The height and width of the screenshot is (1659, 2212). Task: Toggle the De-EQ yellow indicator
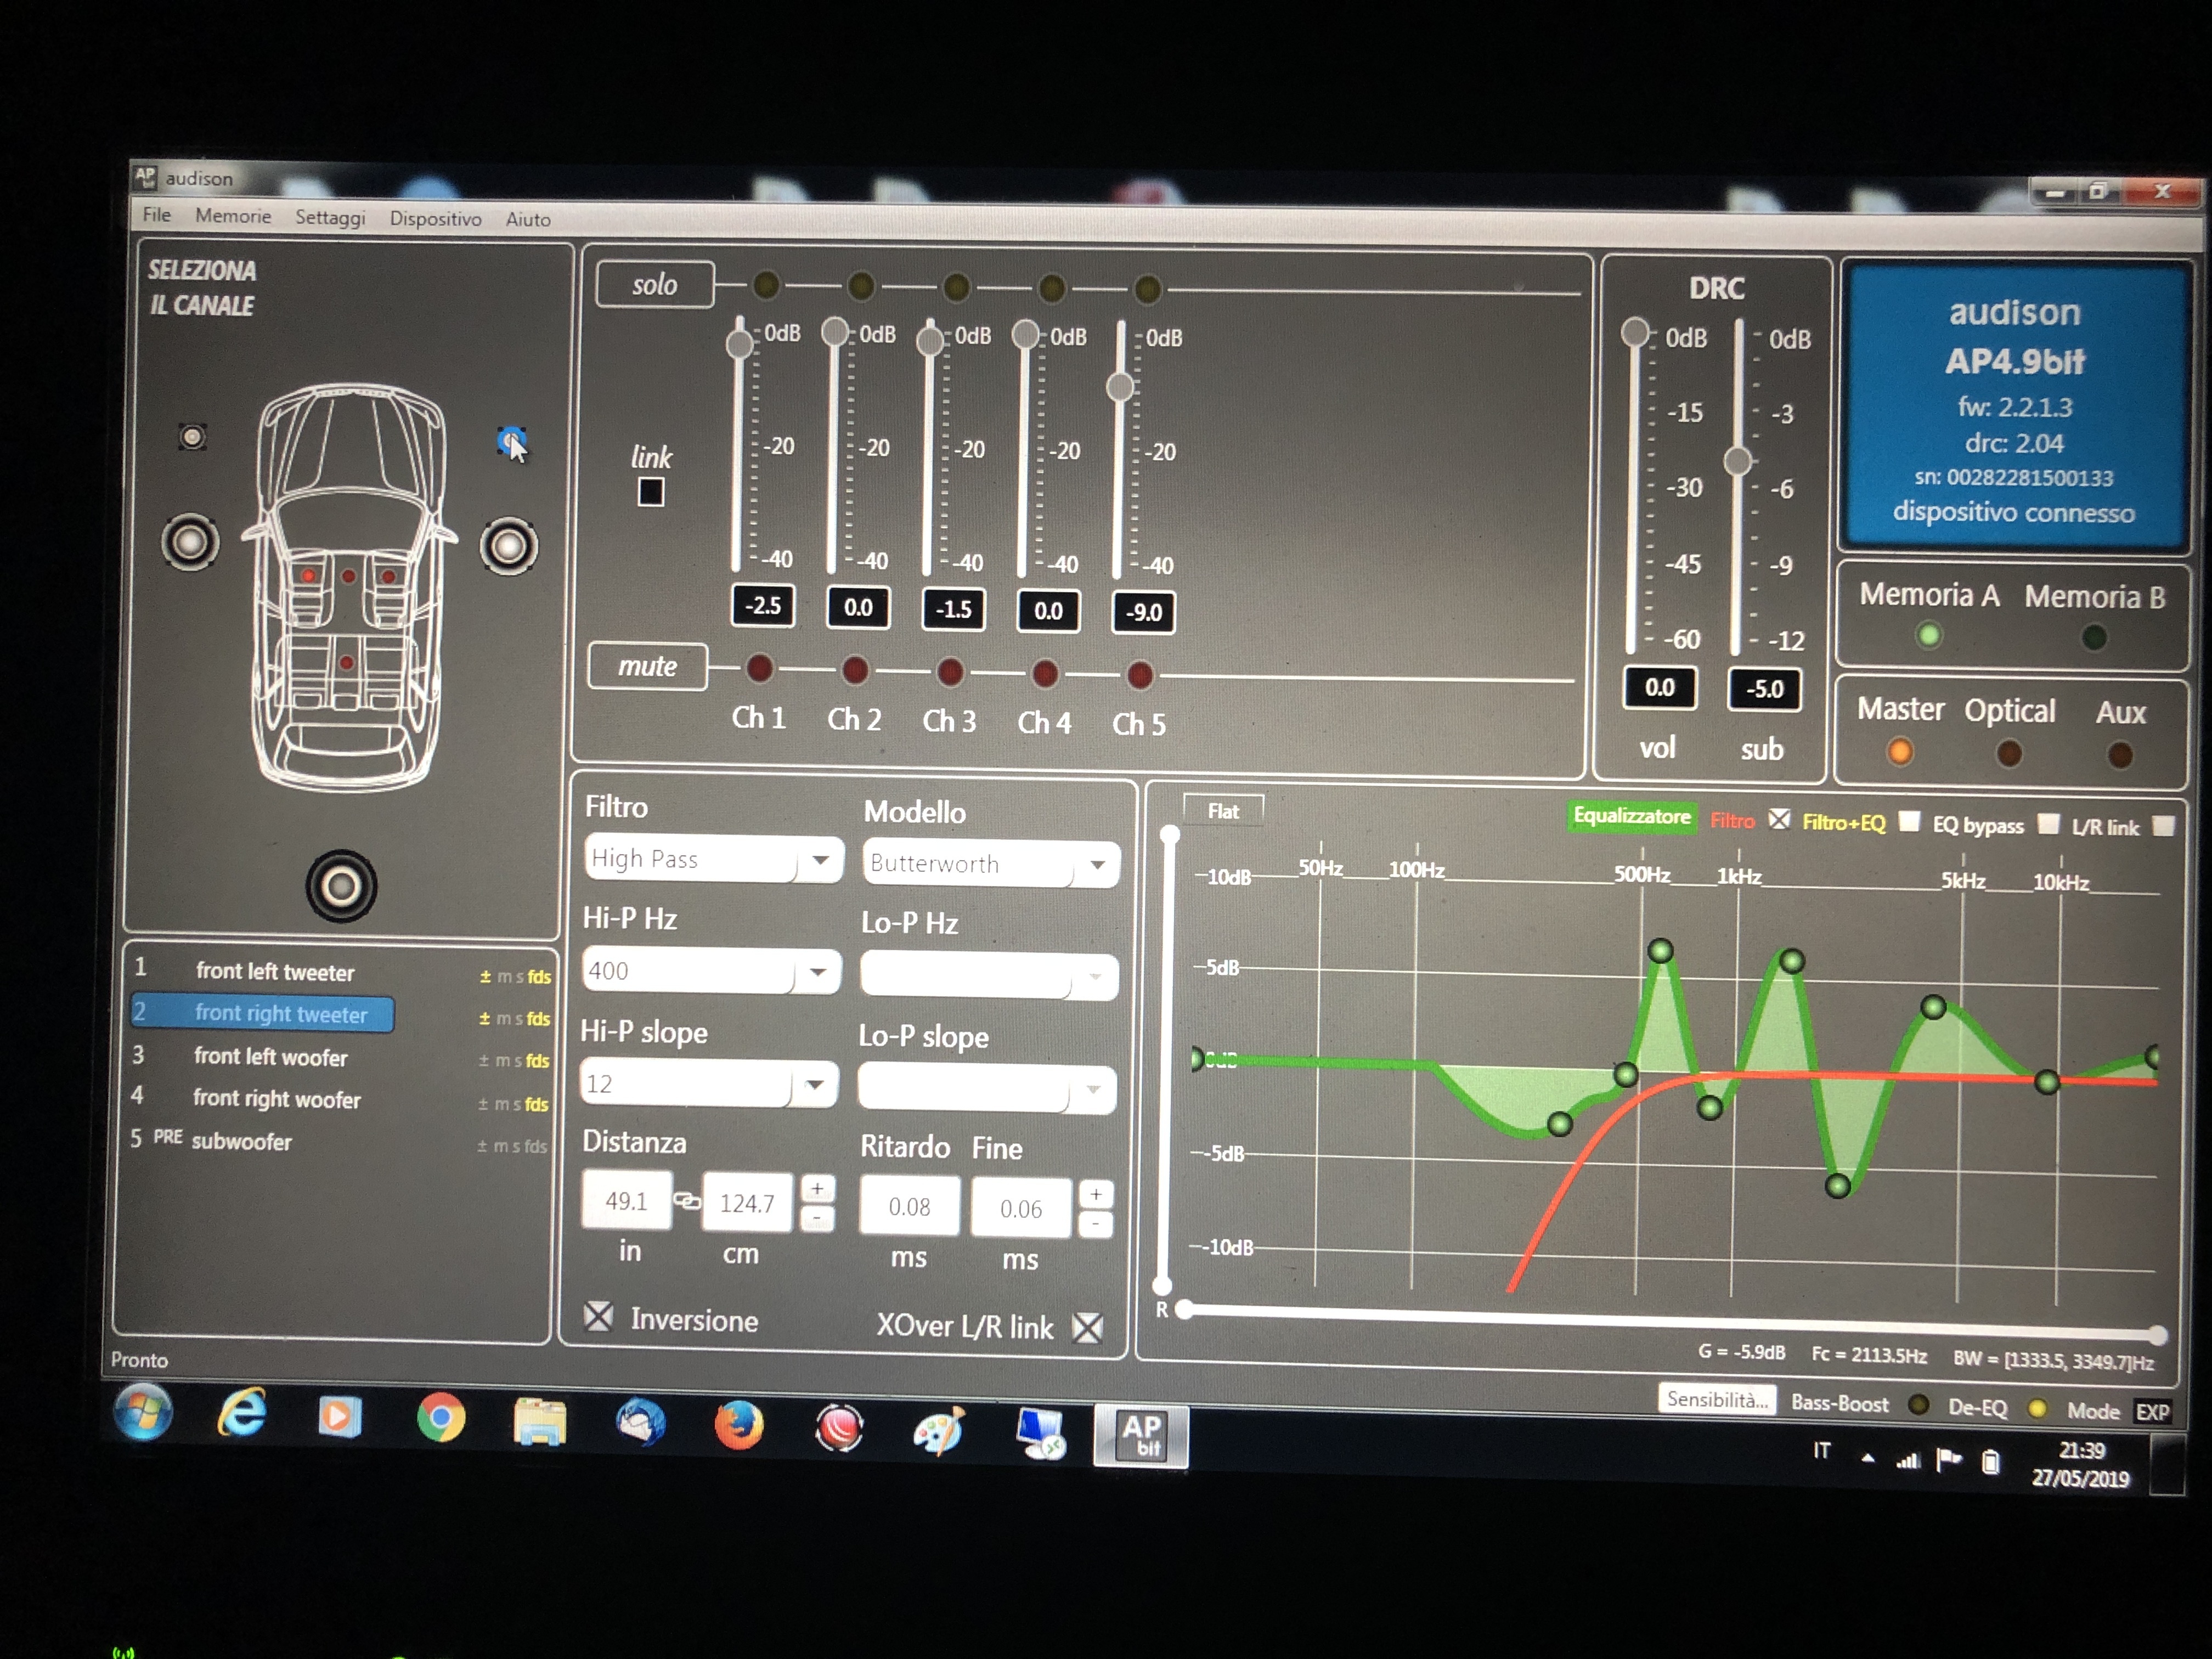2037,1408
